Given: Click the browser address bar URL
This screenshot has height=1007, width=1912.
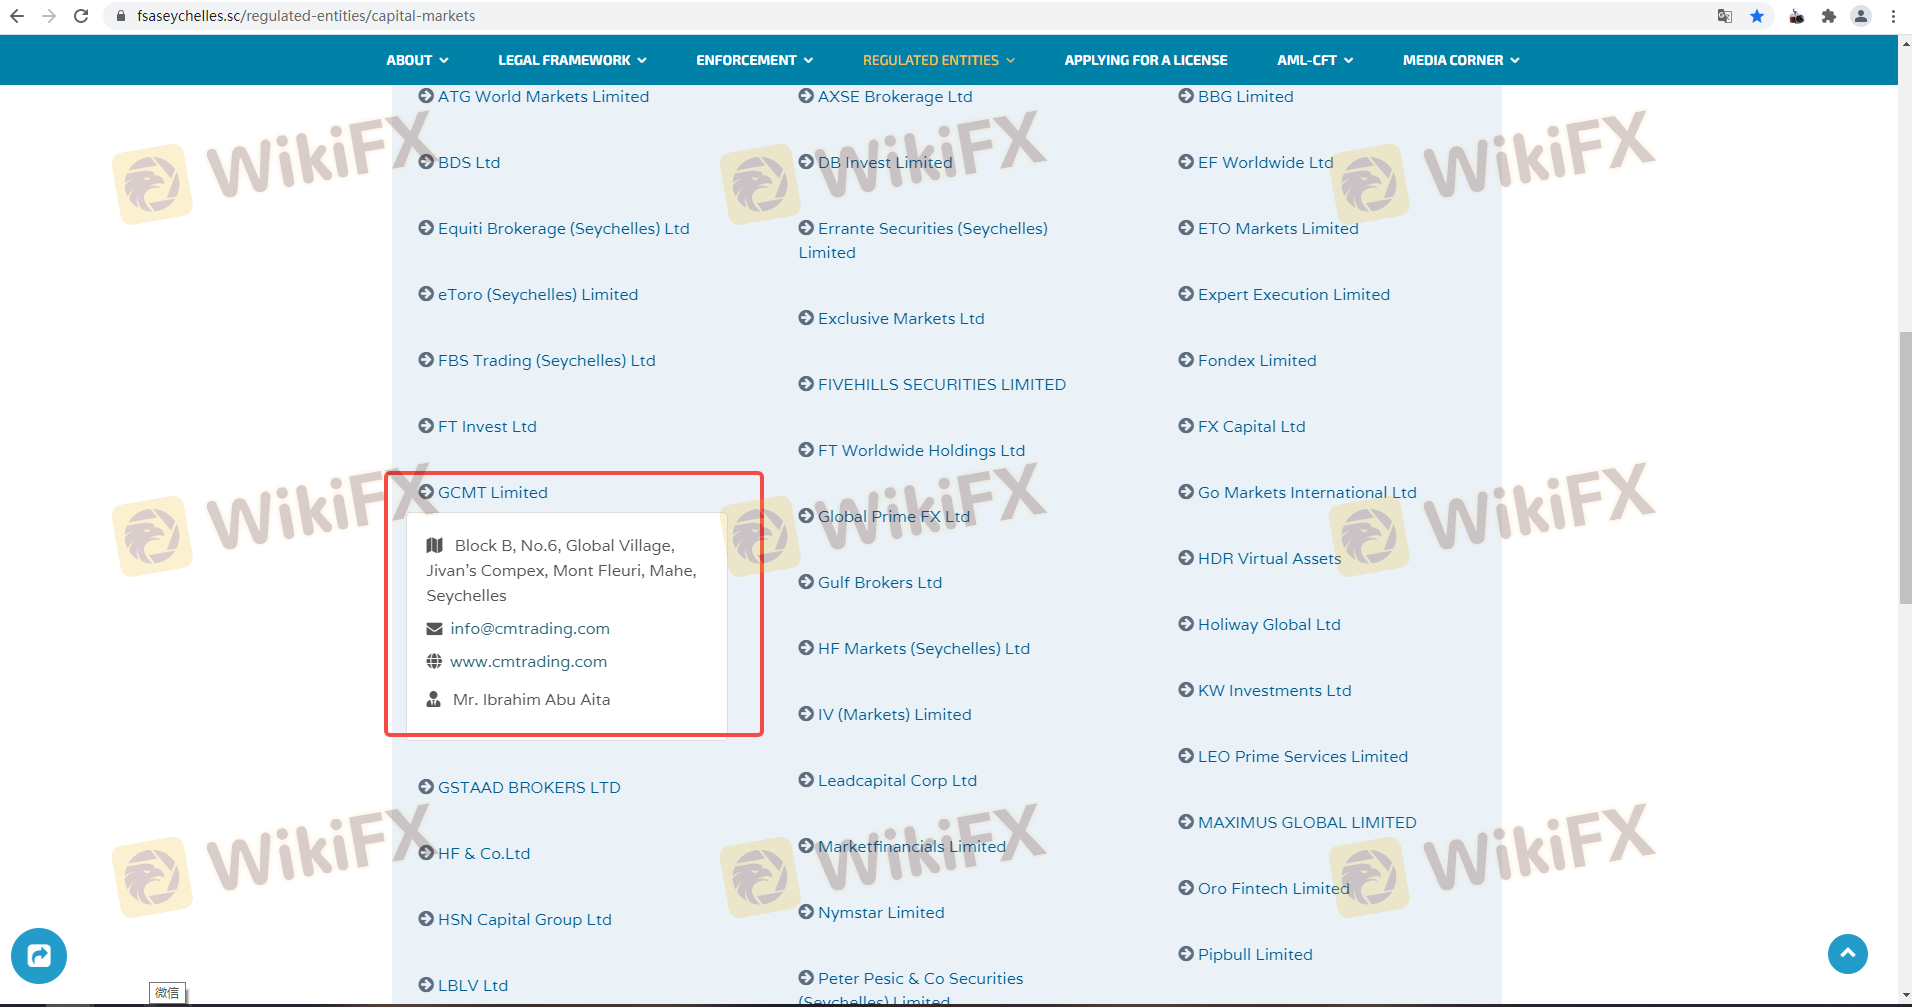Looking at the screenshot, I should [x=306, y=16].
